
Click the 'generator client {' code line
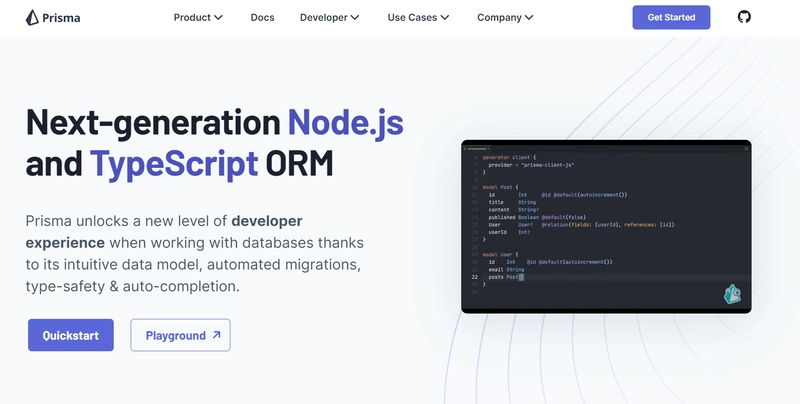coord(509,158)
